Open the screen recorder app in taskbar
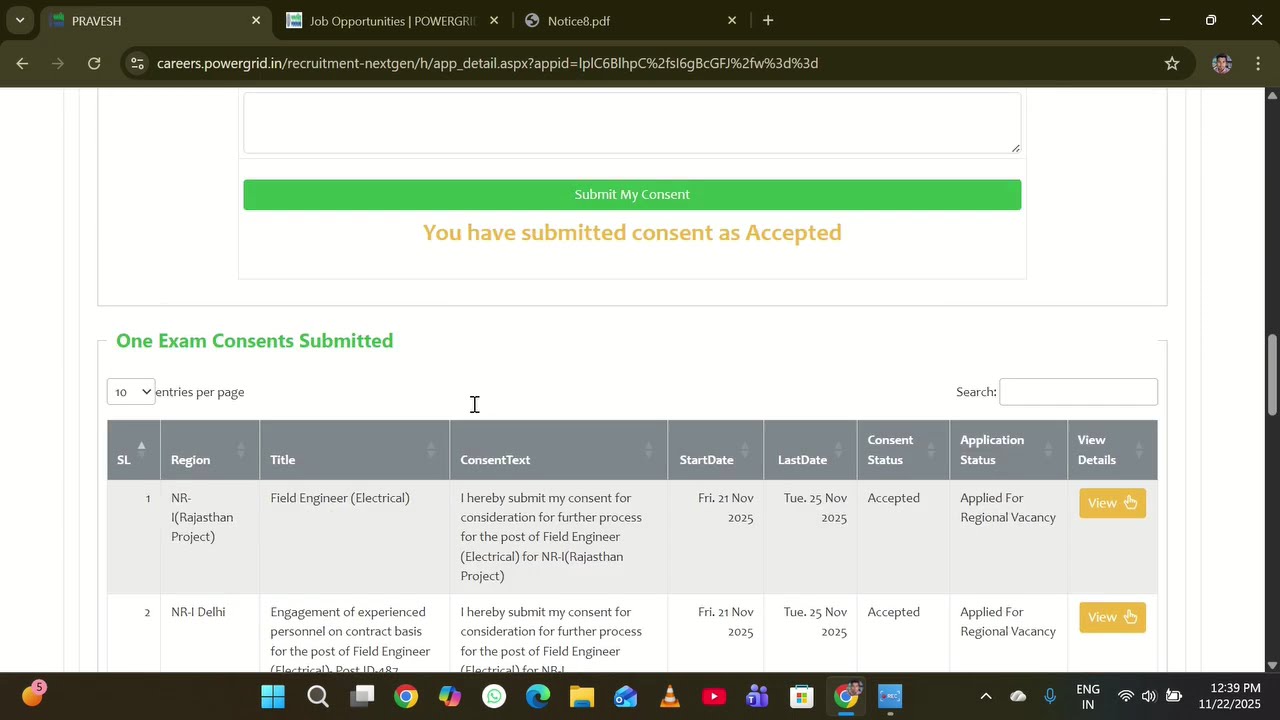Image resolution: width=1280 pixels, height=720 pixels. click(x=890, y=697)
